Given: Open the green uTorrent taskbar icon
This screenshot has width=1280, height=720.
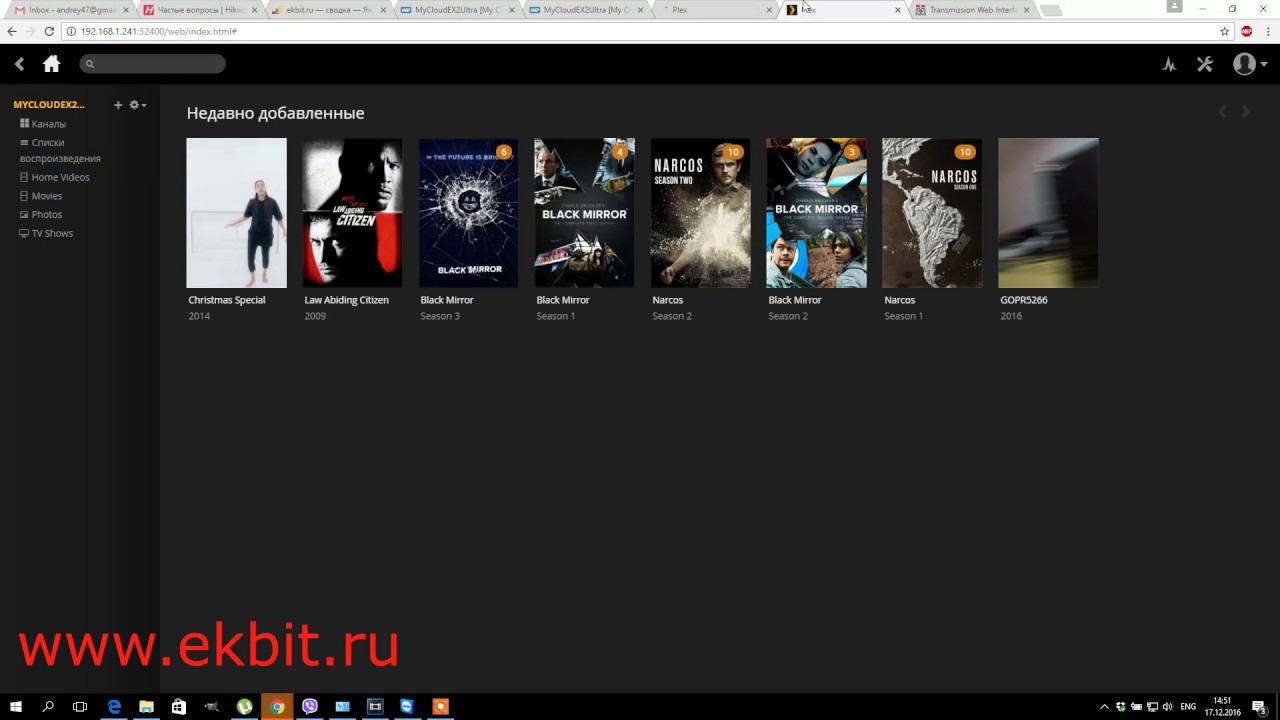Looking at the screenshot, I should tap(244, 706).
